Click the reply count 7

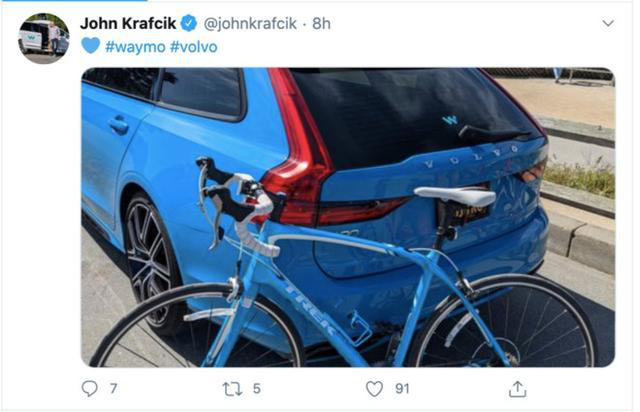click(x=113, y=389)
